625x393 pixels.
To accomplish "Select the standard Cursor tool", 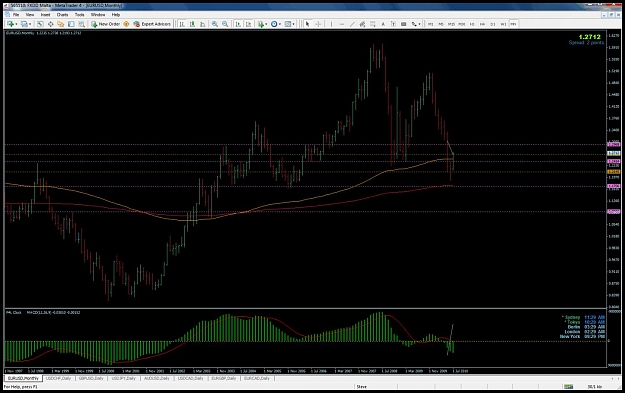I will coord(307,24).
